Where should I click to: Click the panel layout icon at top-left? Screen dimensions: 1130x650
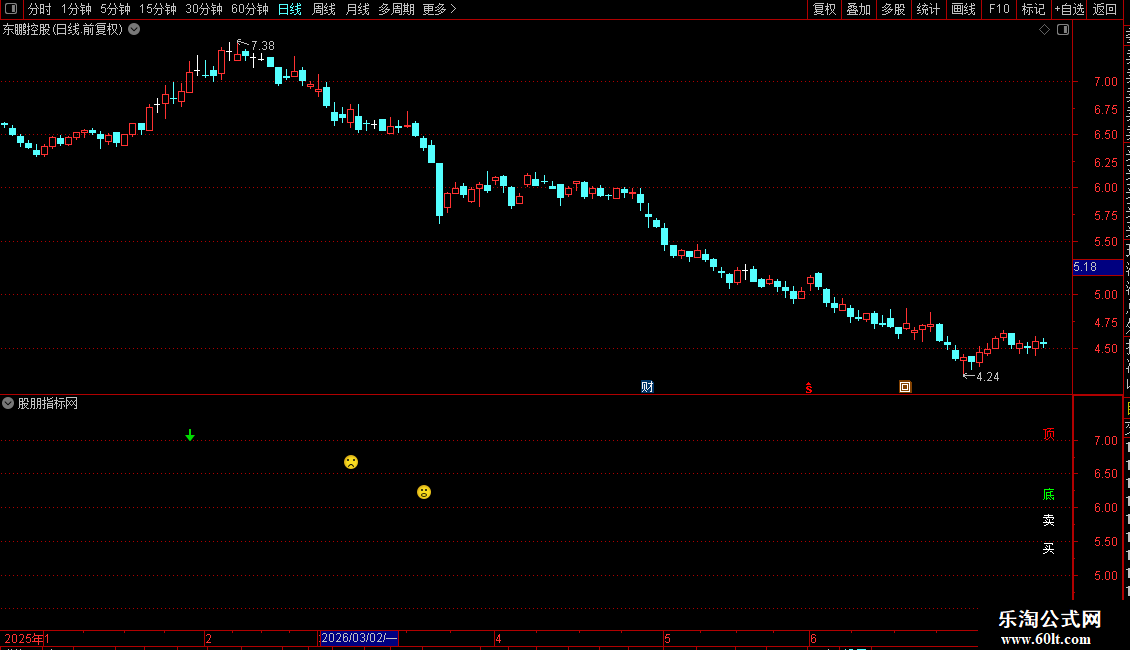(11, 9)
